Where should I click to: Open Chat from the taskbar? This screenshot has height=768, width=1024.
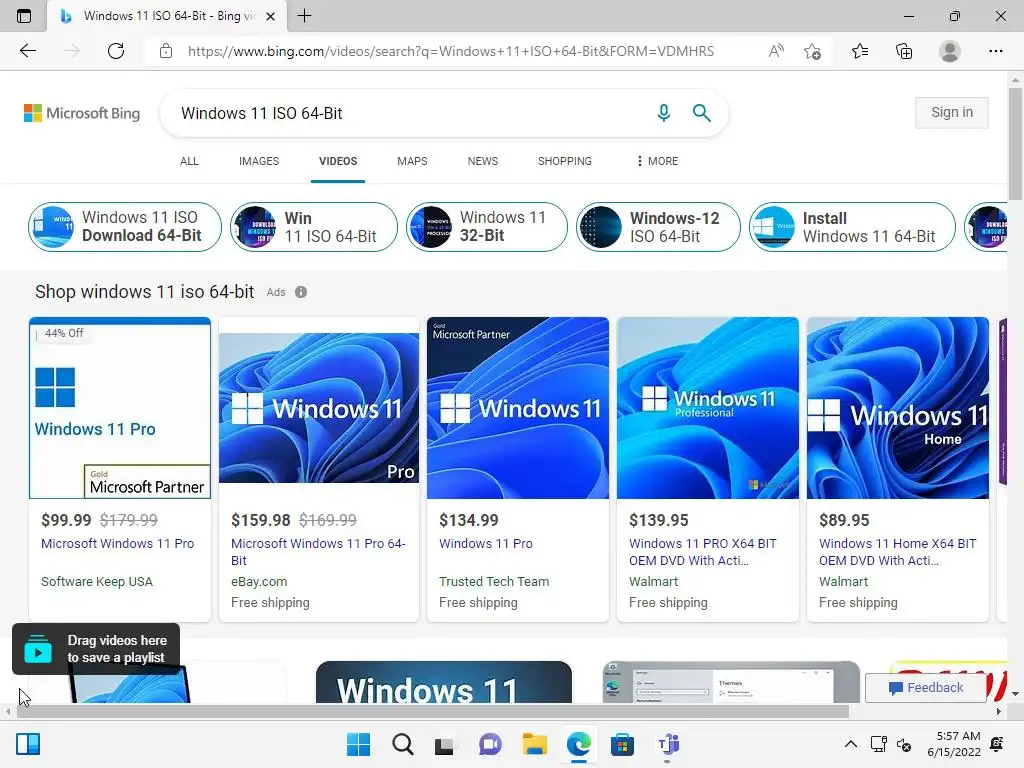tap(490, 744)
